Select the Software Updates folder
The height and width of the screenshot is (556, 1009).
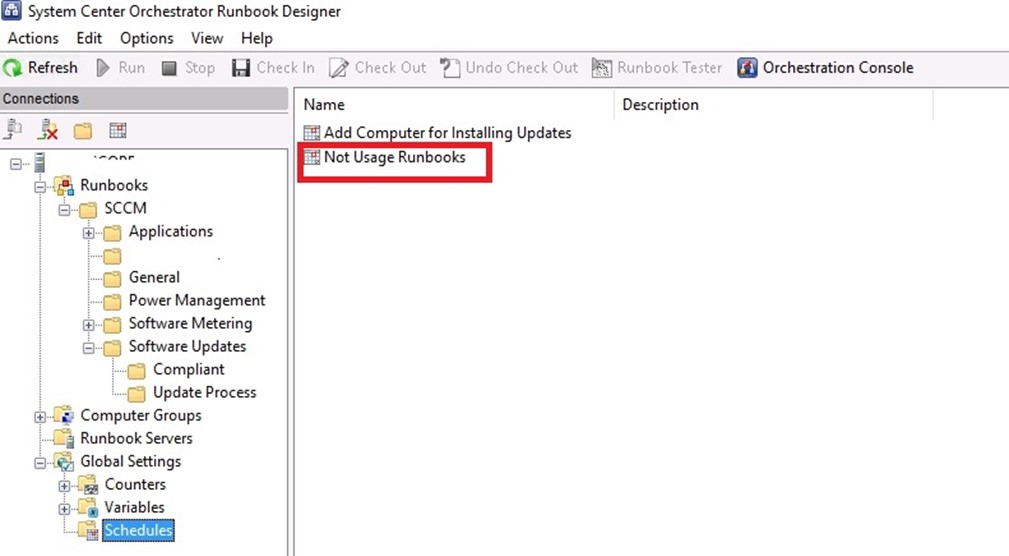(x=187, y=347)
